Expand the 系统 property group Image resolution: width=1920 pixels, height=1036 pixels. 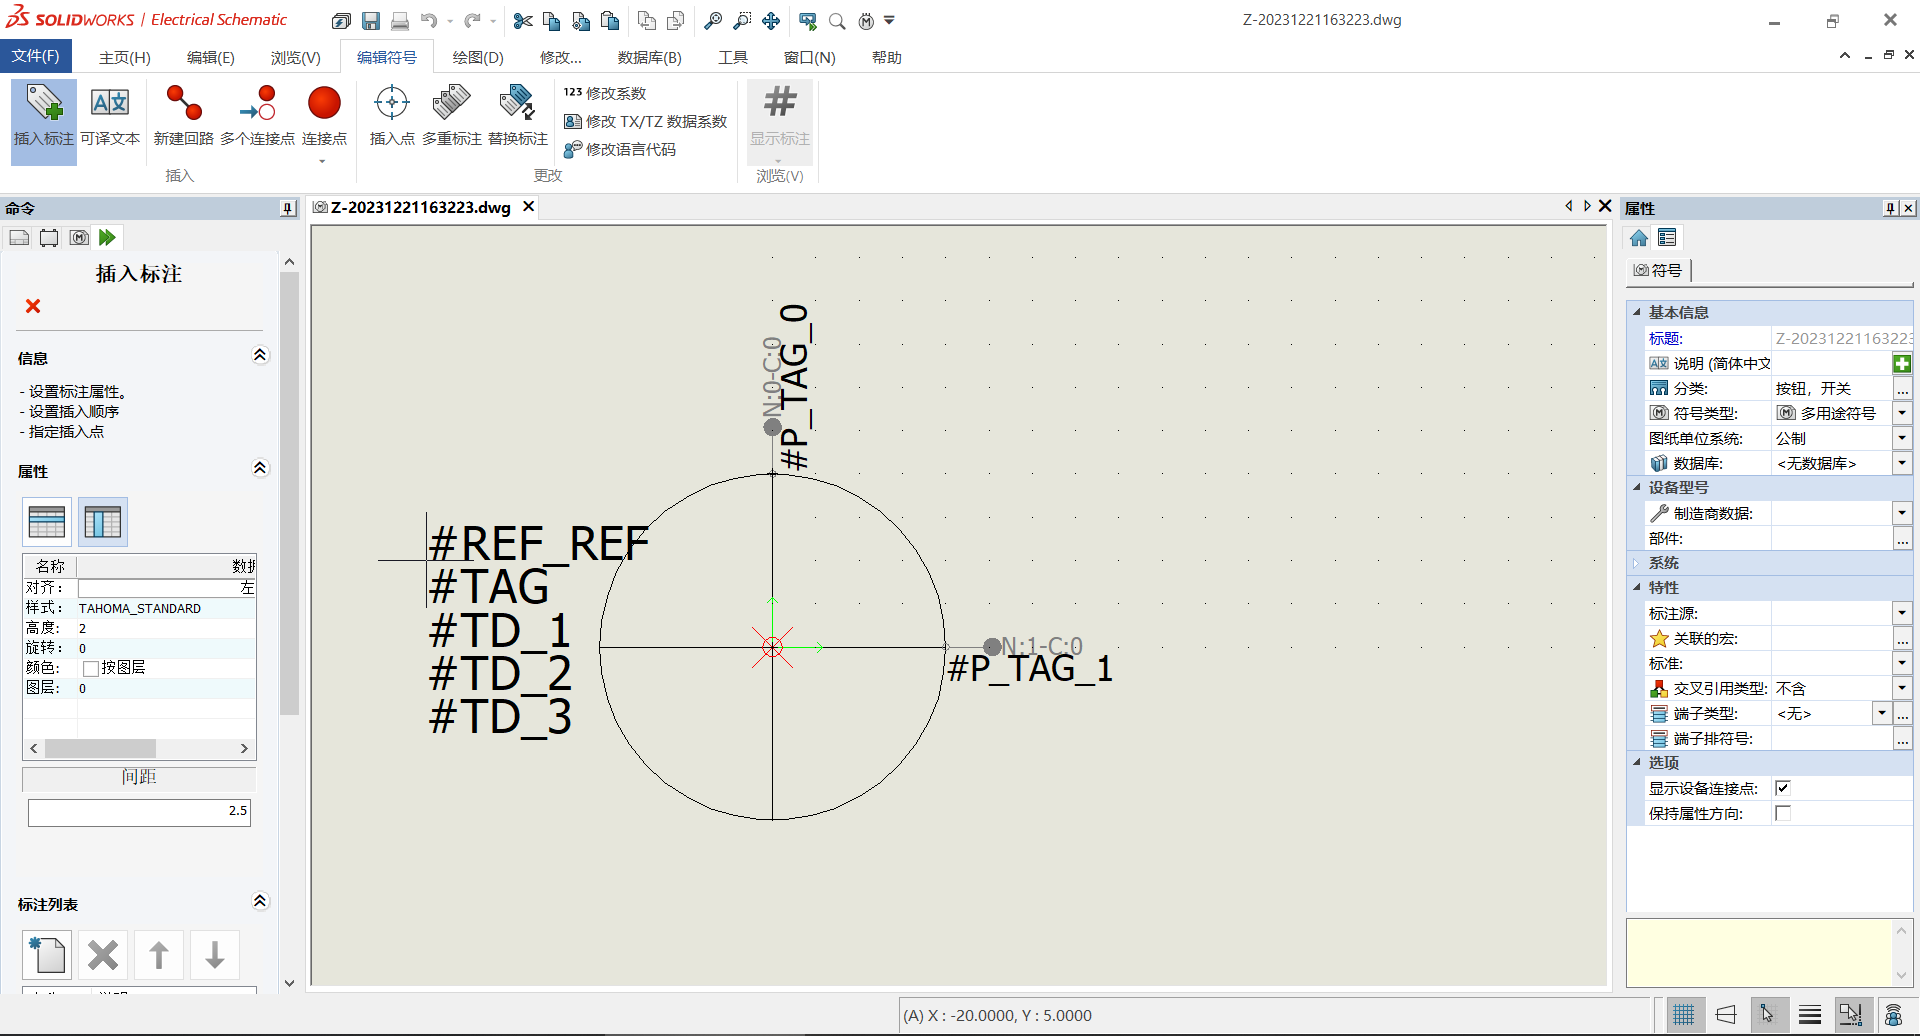point(1637,563)
